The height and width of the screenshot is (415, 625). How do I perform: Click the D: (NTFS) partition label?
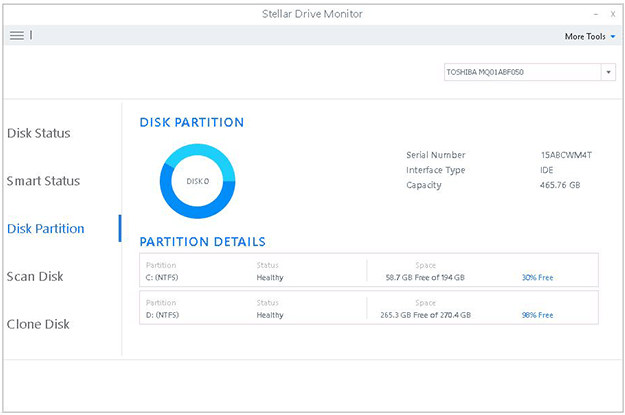[162, 315]
